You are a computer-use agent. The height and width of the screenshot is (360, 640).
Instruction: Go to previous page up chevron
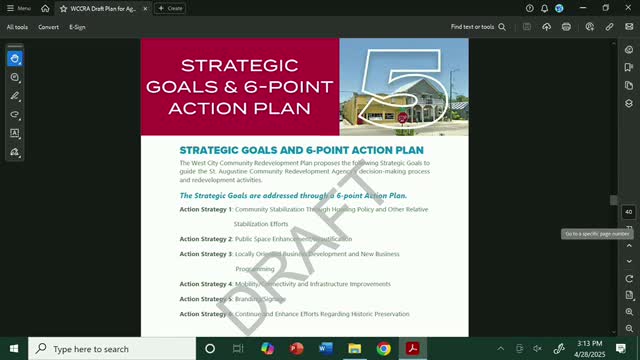tap(629, 246)
